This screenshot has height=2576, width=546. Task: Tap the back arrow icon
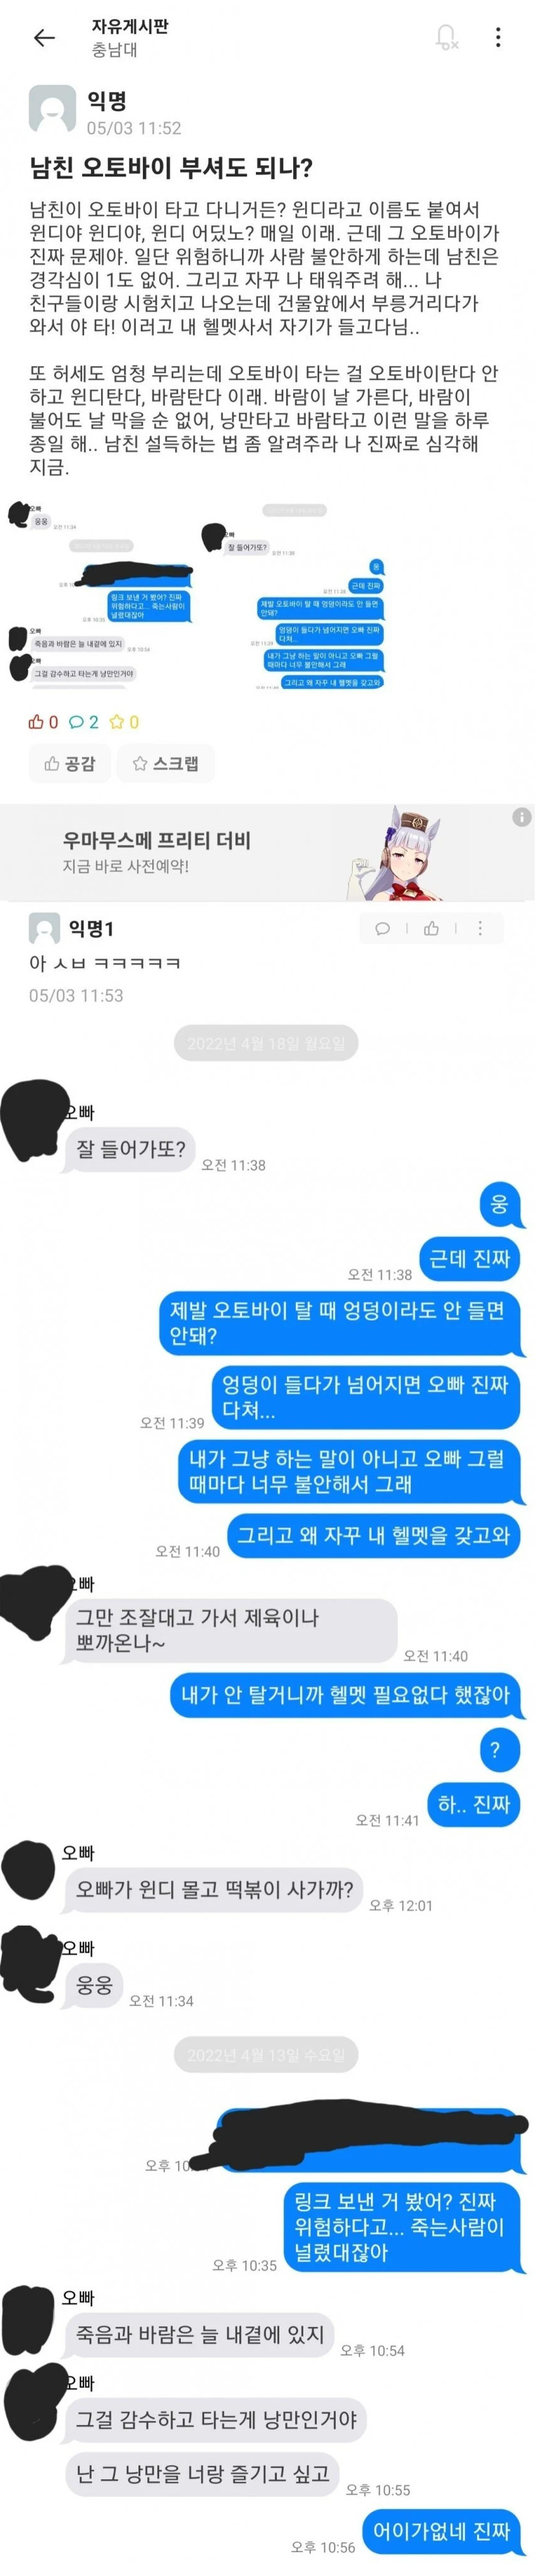pos(44,38)
